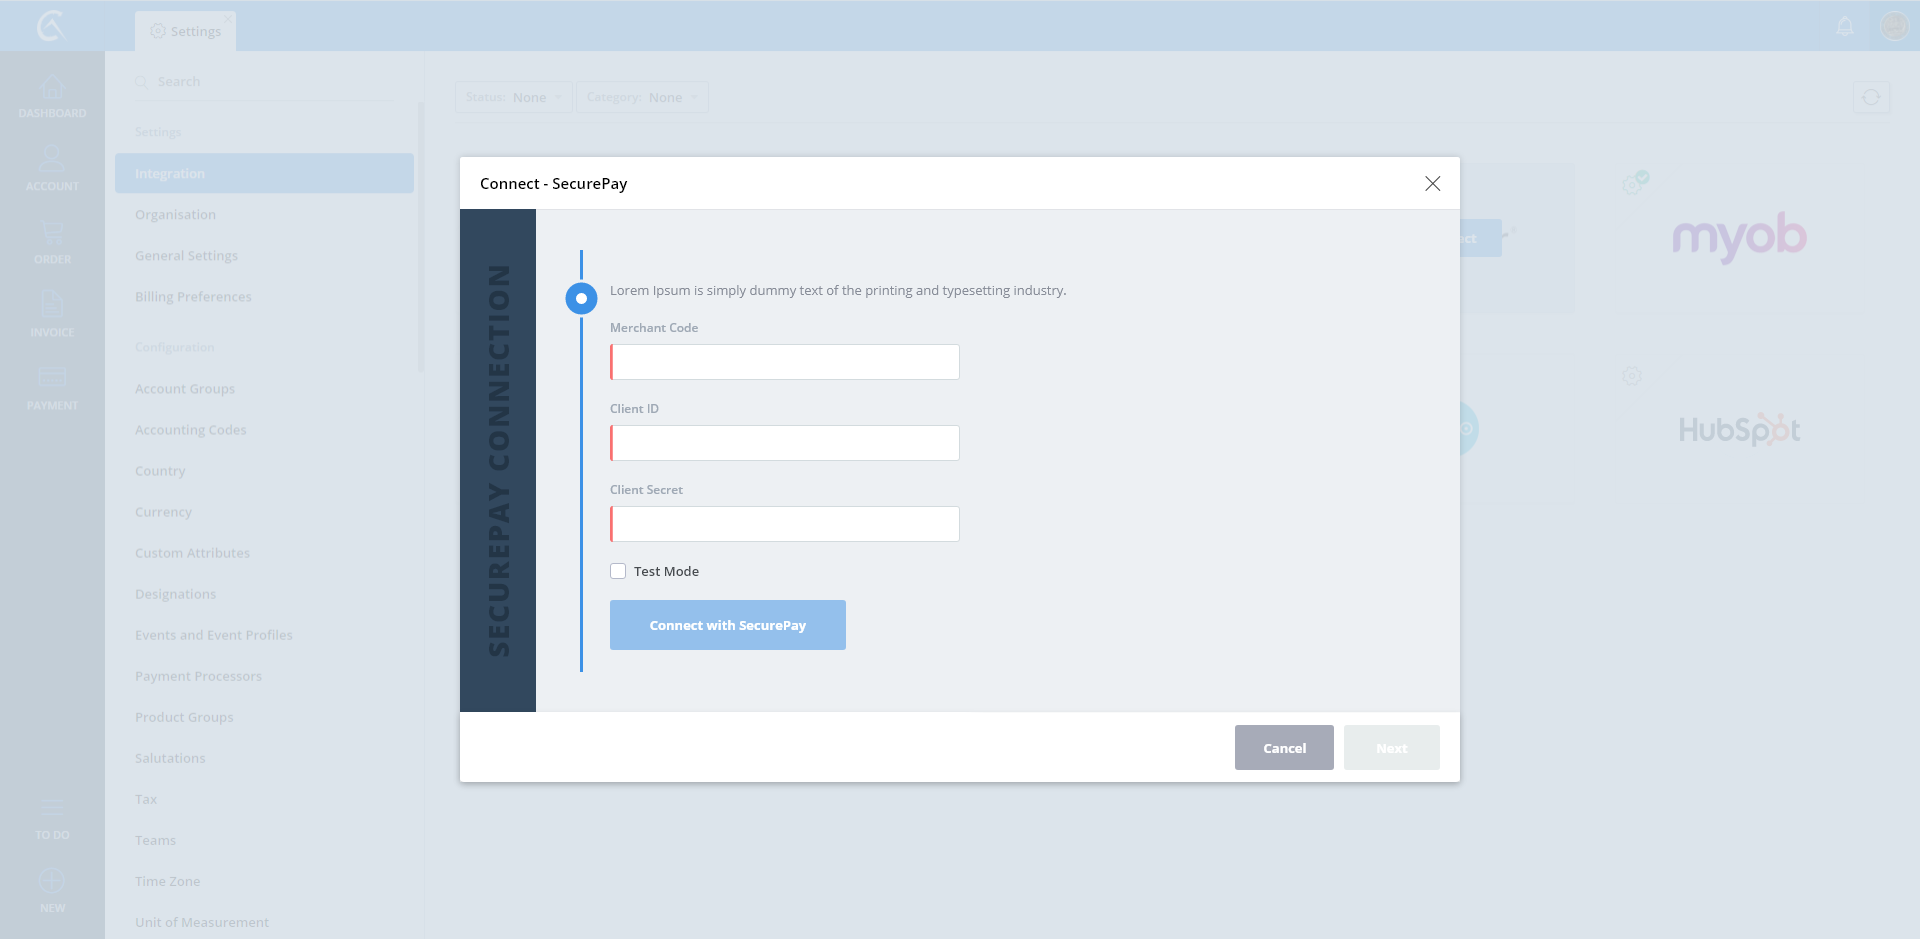Focus the Client Secret input field
The image size is (1920, 939).
785,524
